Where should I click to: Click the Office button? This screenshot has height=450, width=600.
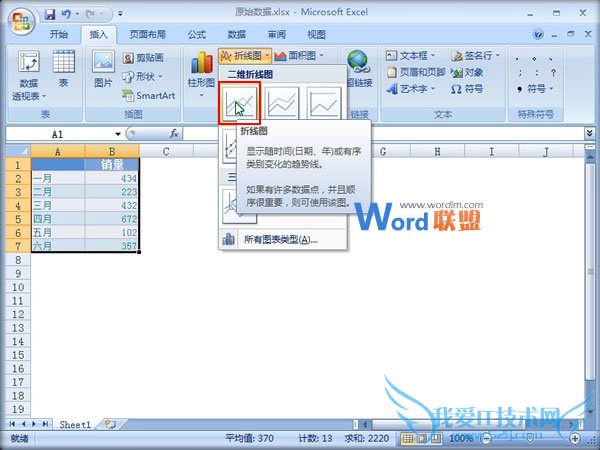[x=21, y=21]
